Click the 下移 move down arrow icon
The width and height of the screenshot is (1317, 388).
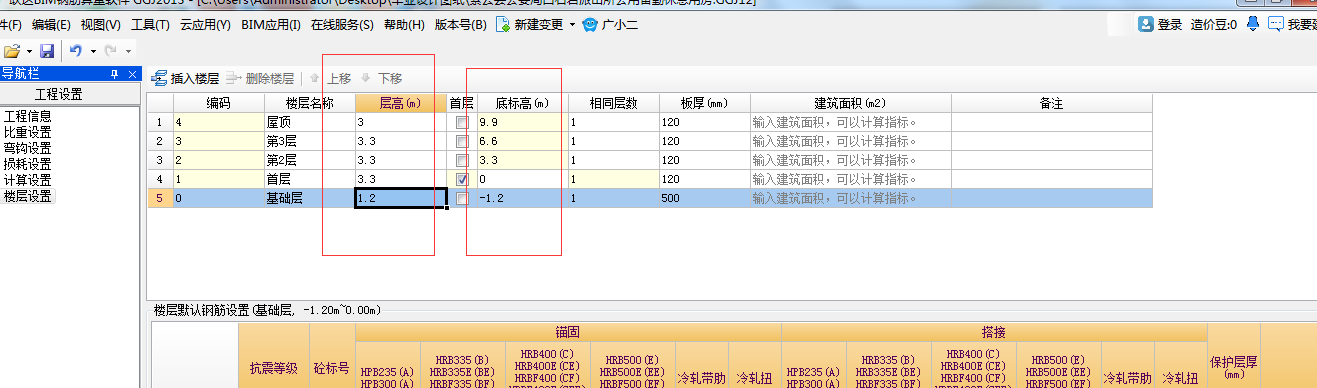click(x=365, y=78)
